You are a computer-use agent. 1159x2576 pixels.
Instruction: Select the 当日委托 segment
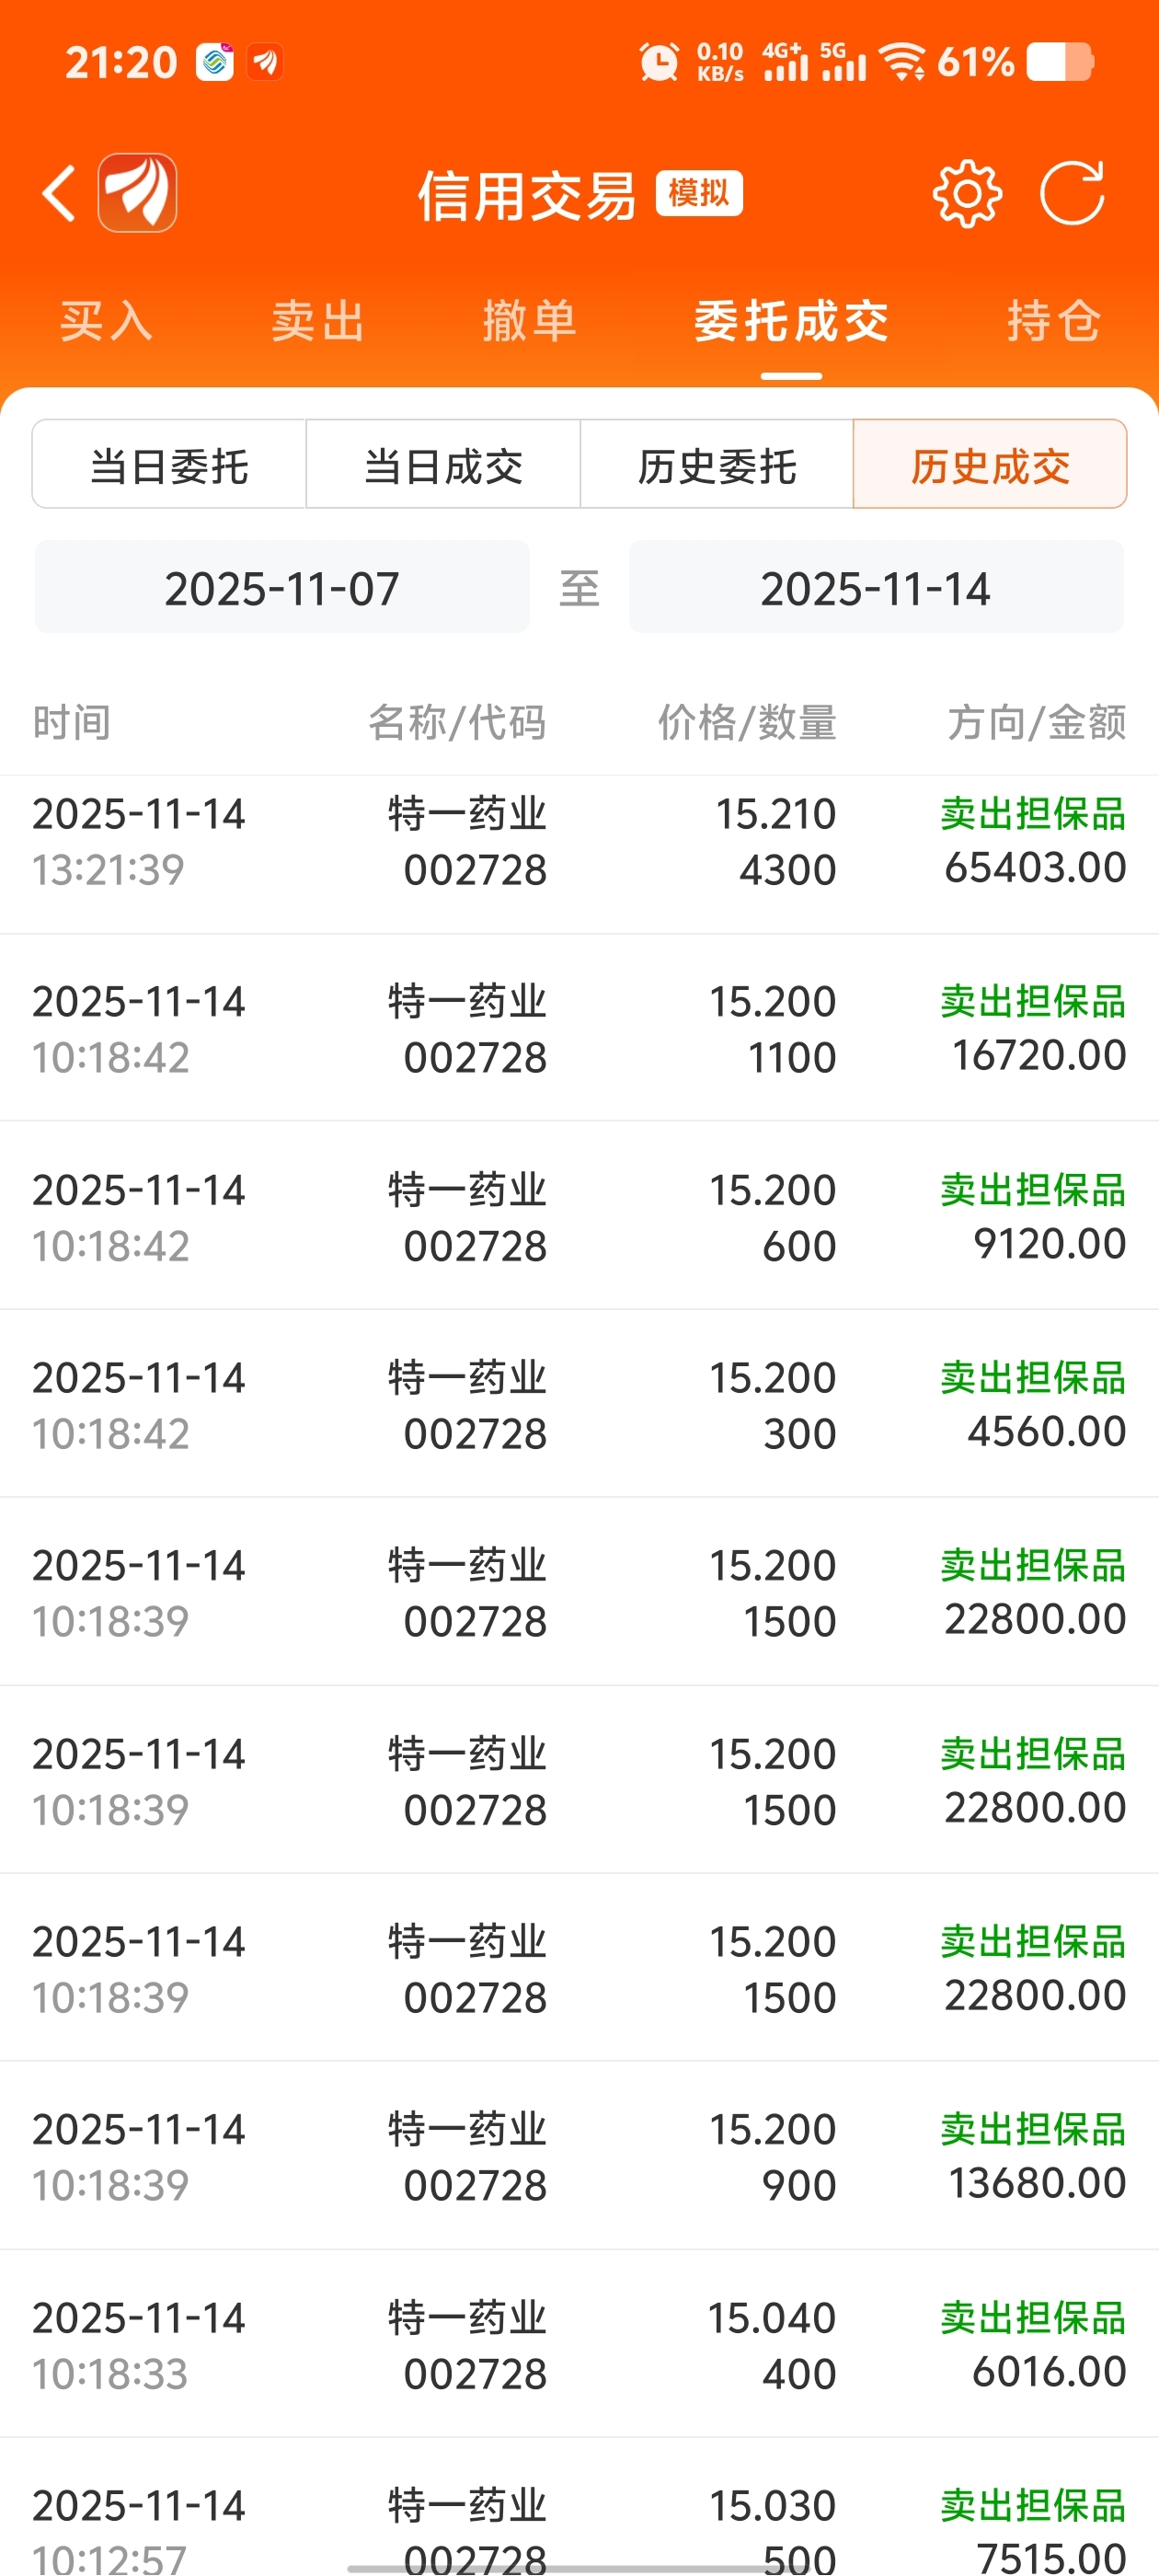click(169, 465)
